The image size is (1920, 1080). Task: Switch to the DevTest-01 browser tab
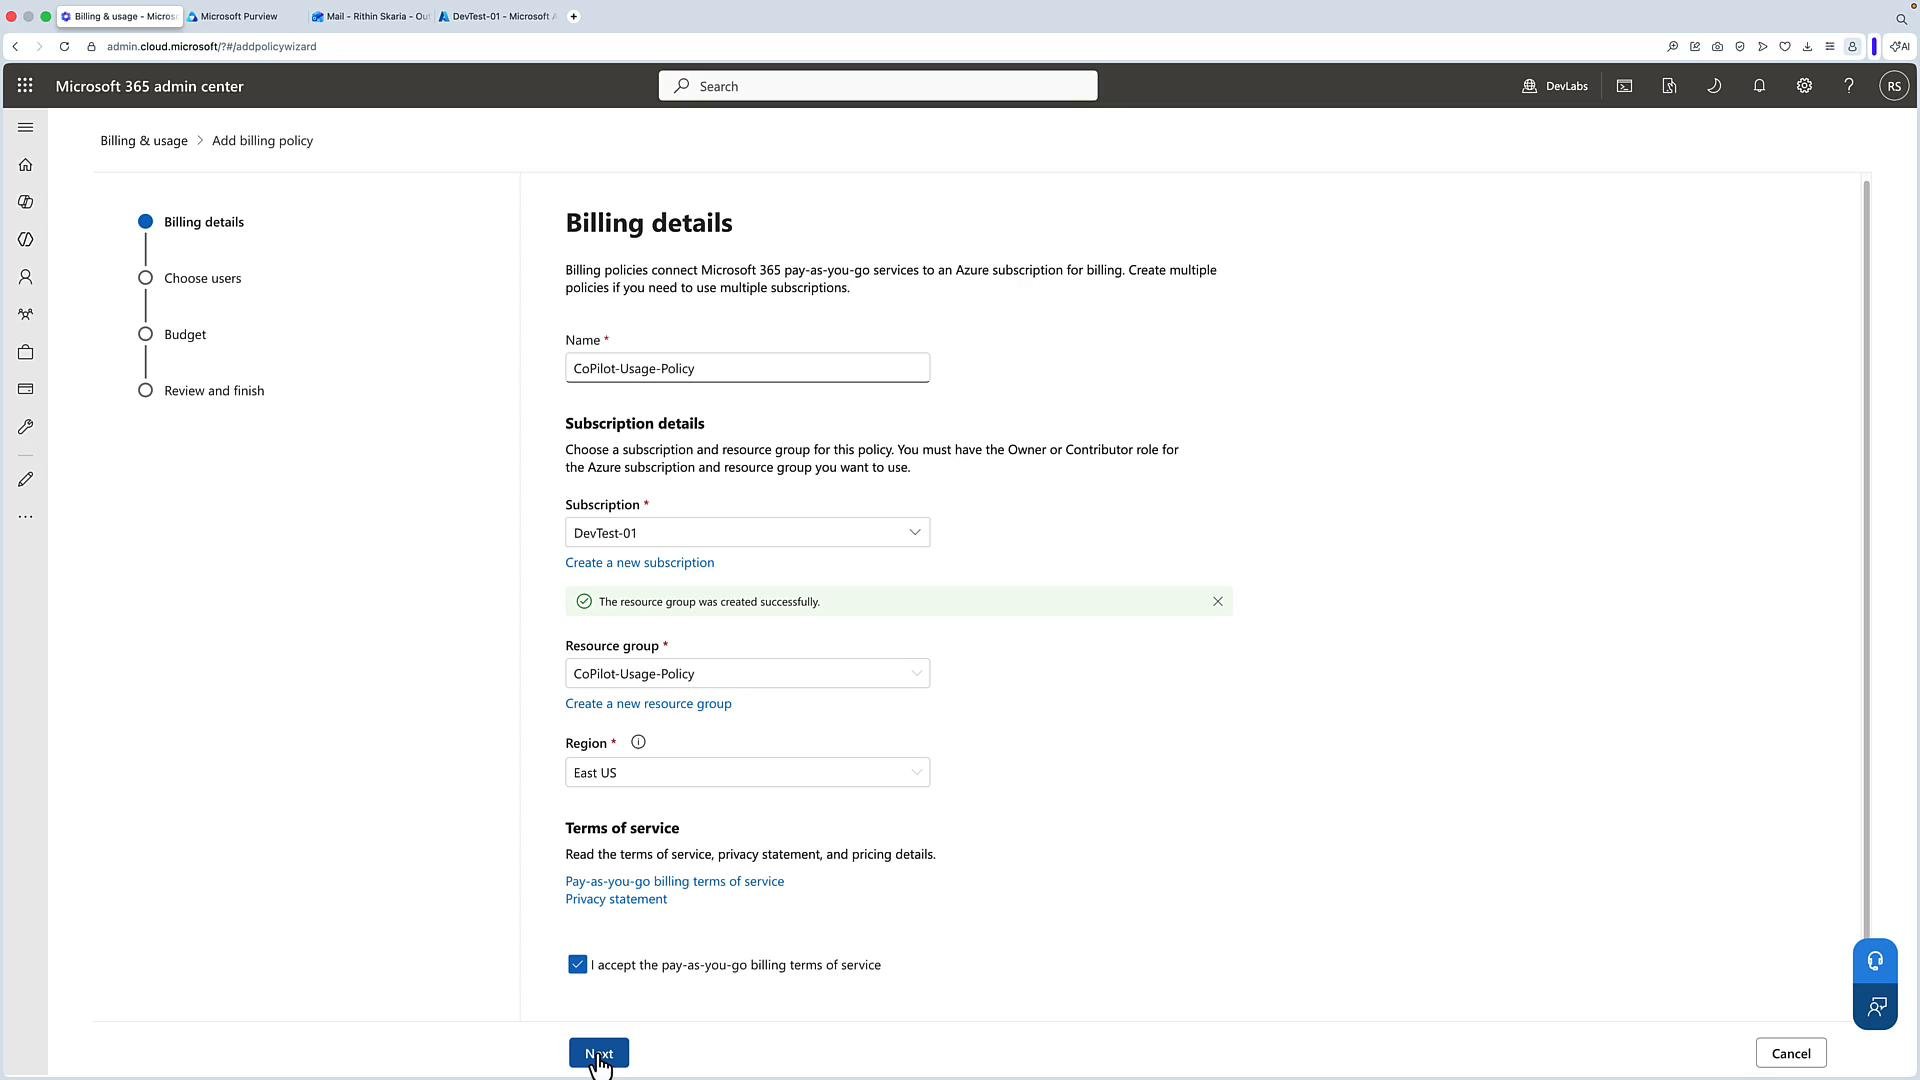tap(497, 16)
